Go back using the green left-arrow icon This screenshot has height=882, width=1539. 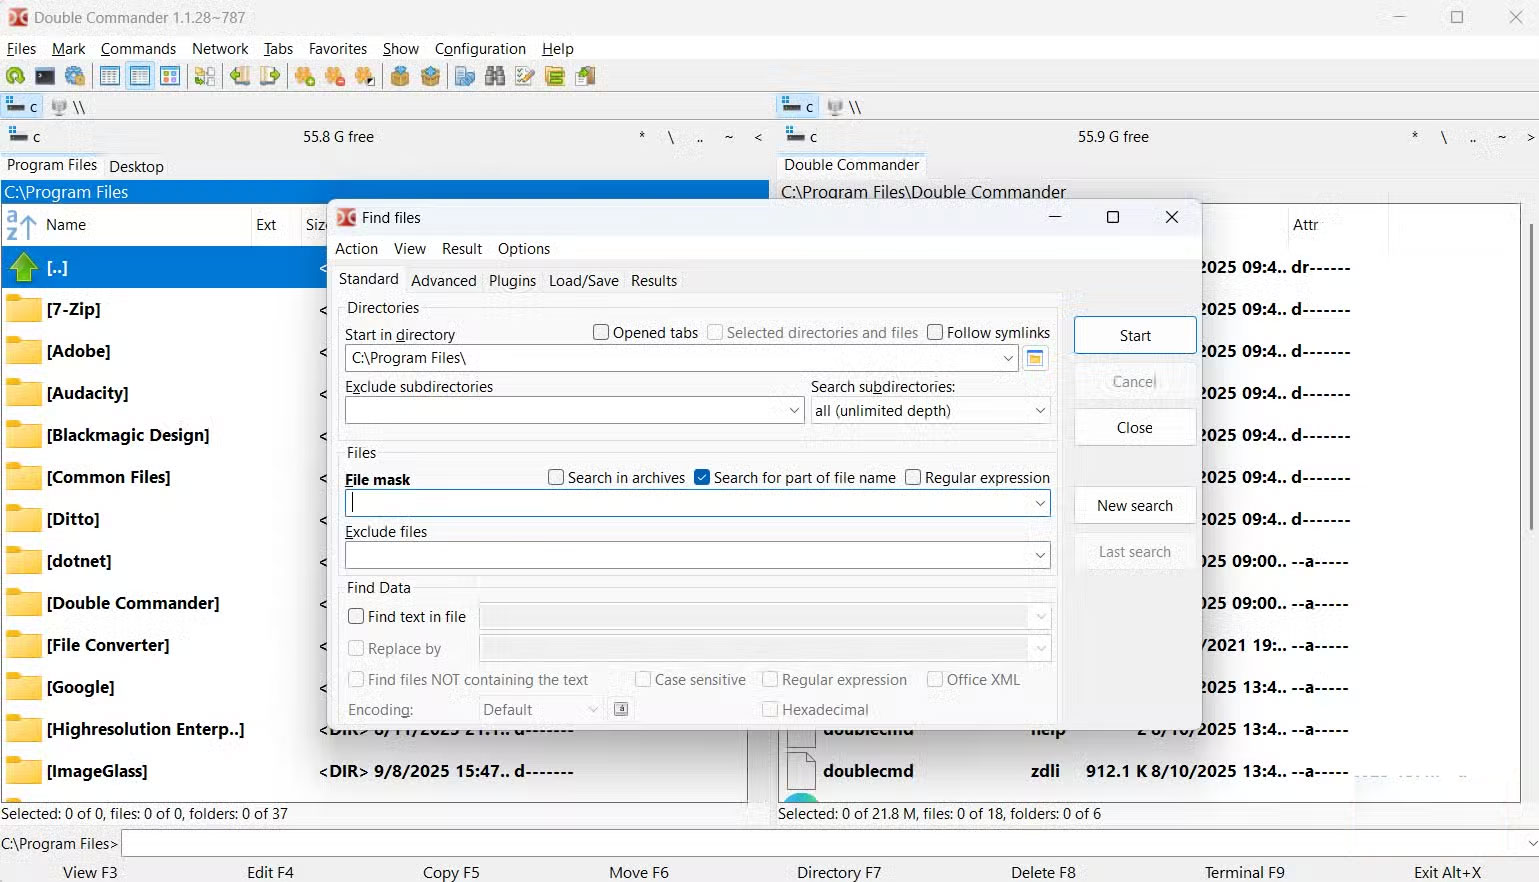coord(240,75)
